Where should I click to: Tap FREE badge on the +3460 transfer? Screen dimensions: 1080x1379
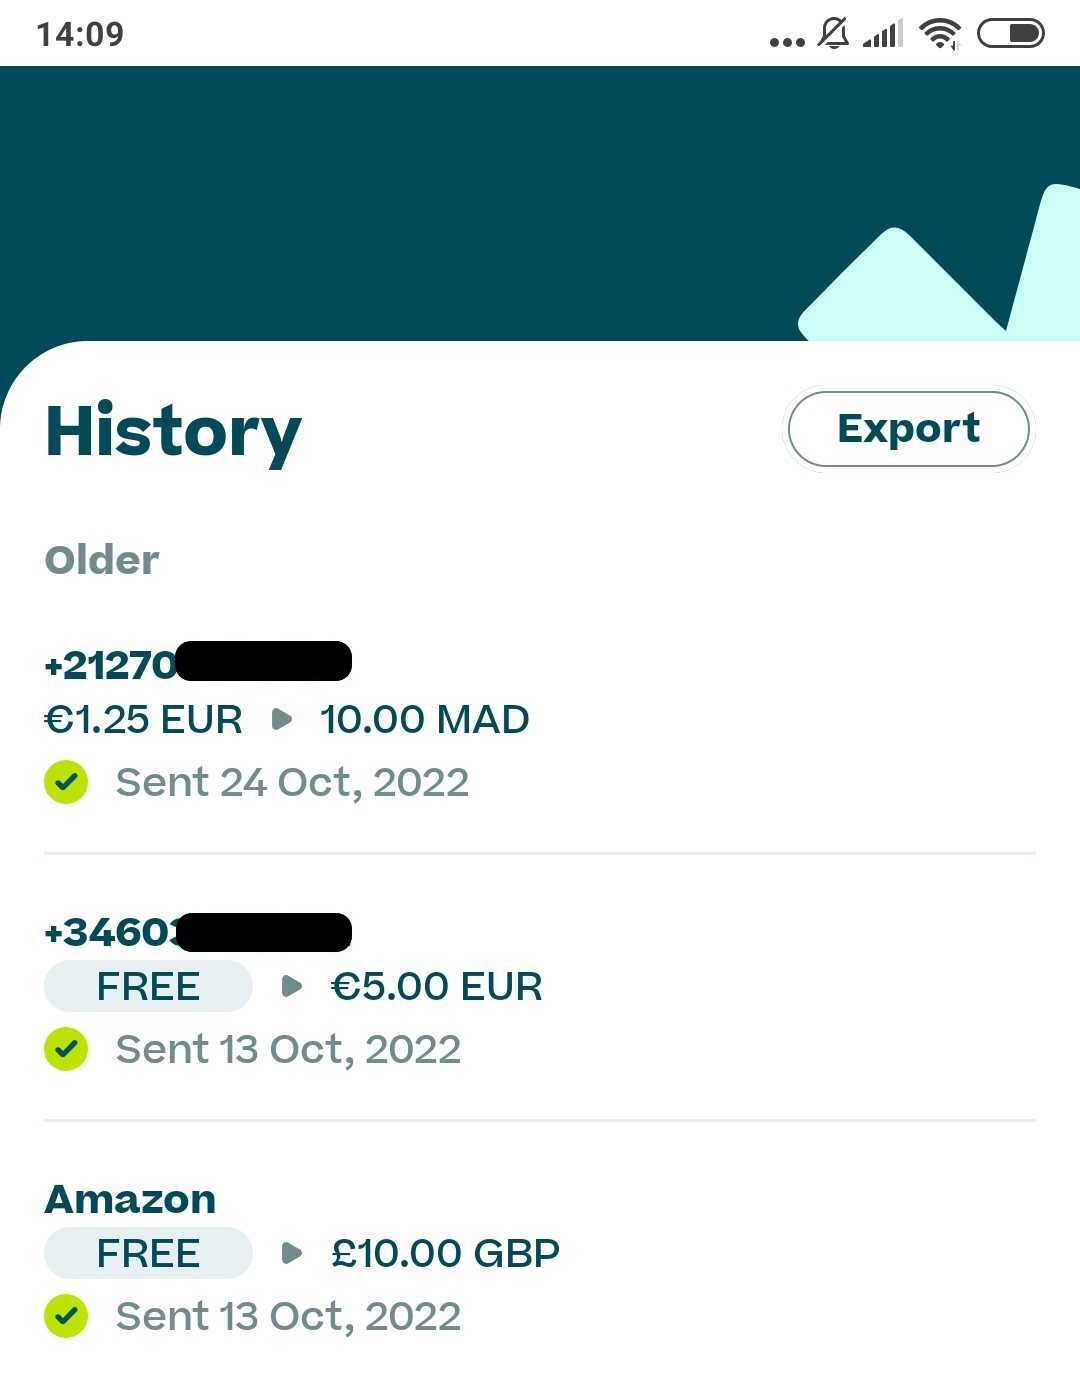click(x=148, y=987)
